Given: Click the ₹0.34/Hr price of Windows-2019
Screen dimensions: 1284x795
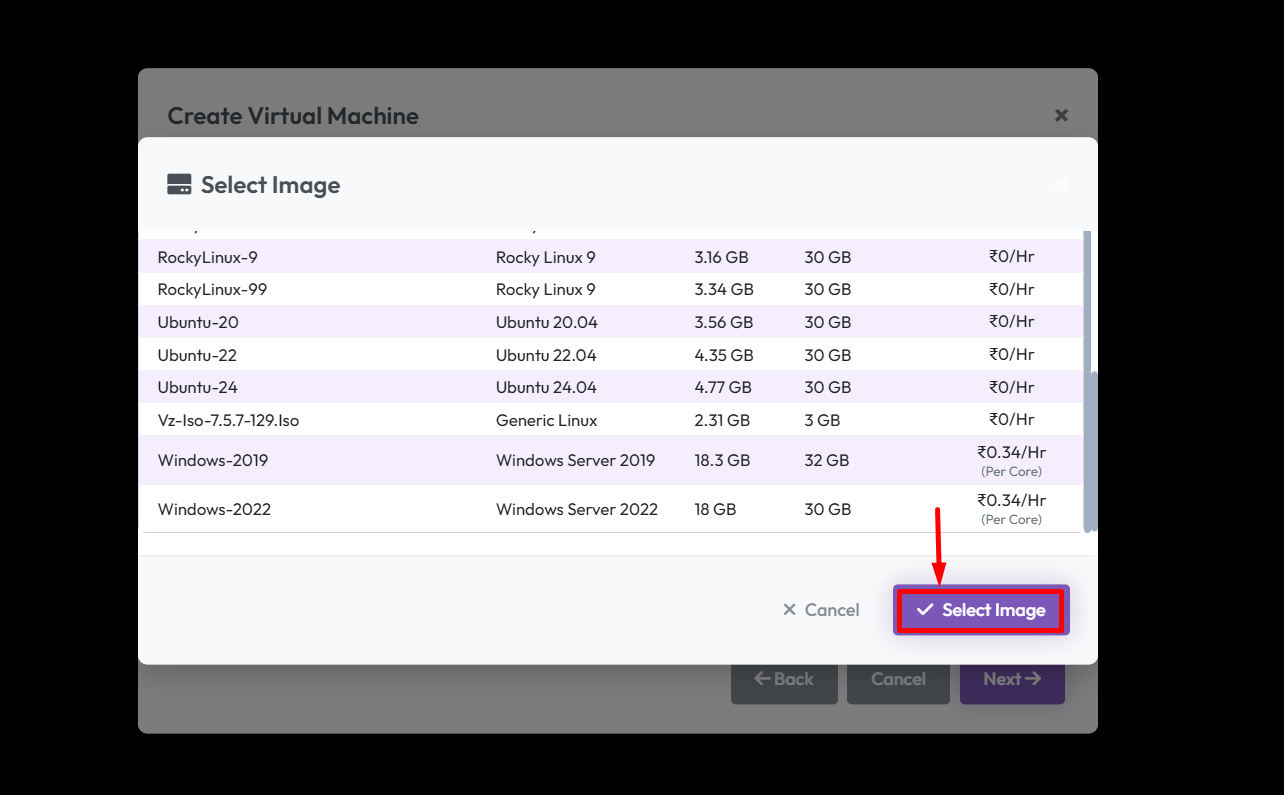Looking at the screenshot, I should [x=1011, y=451].
